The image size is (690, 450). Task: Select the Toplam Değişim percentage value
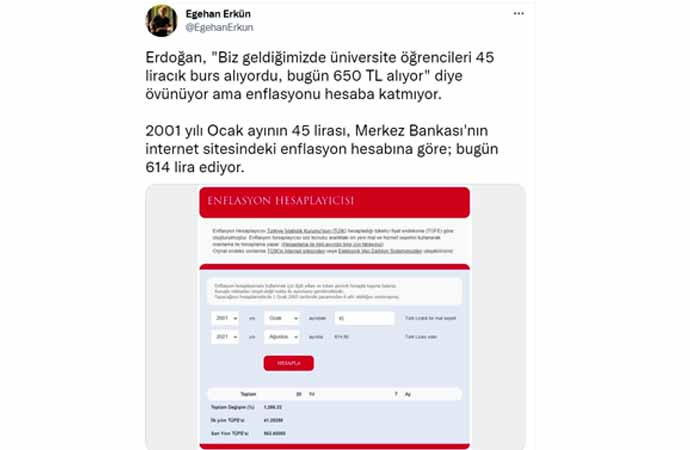[273, 407]
